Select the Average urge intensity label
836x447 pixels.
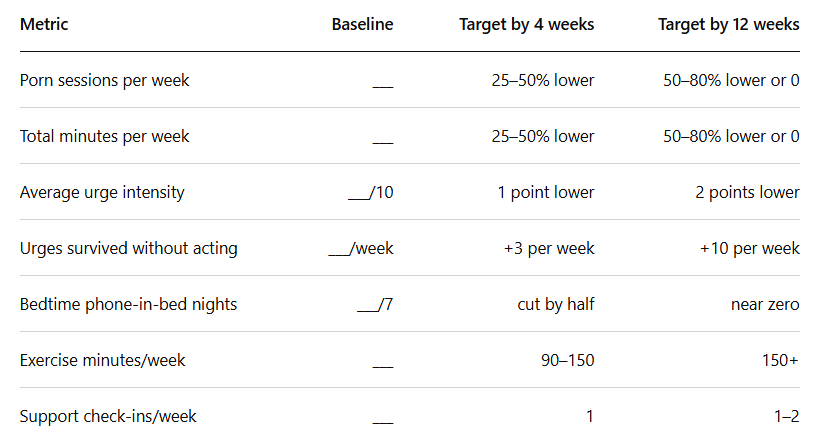pyautogui.click(x=102, y=193)
